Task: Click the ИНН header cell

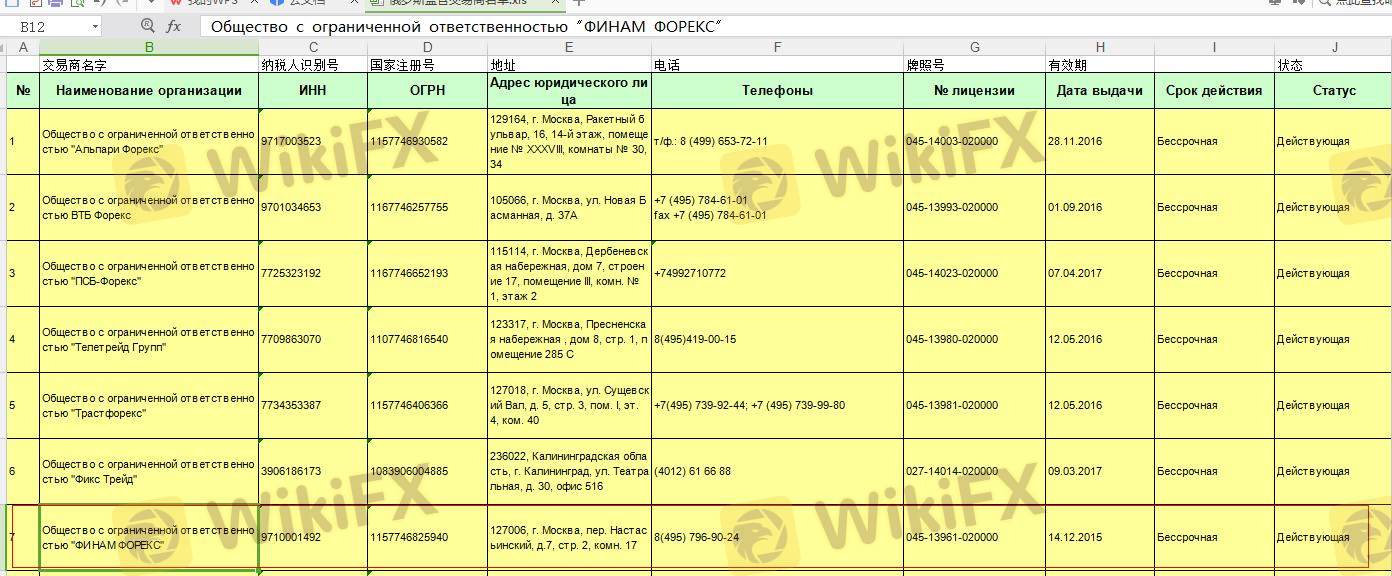Action: pos(313,90)
